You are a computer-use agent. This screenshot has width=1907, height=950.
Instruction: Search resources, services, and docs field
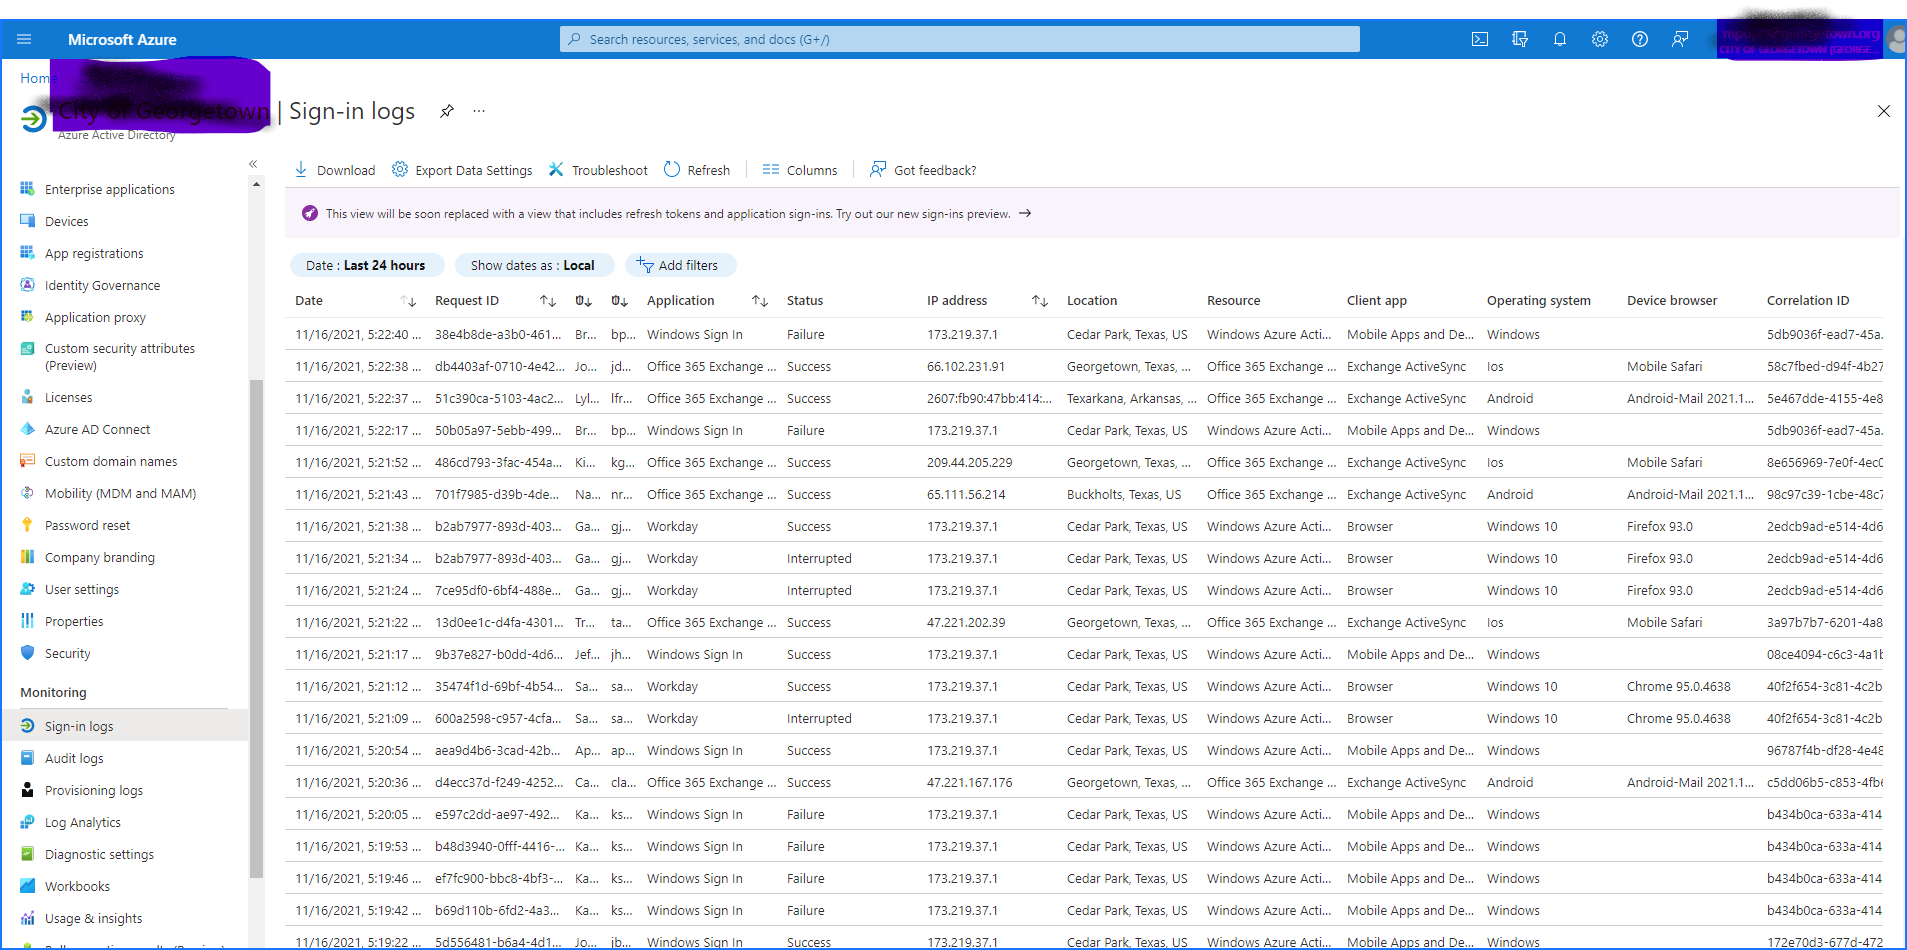960,39
